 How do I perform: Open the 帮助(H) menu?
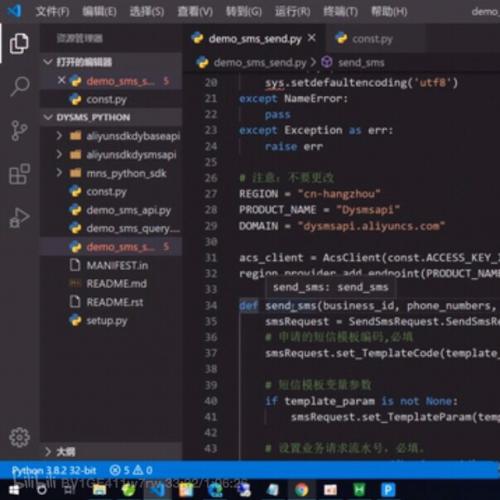tap(389, 12)
